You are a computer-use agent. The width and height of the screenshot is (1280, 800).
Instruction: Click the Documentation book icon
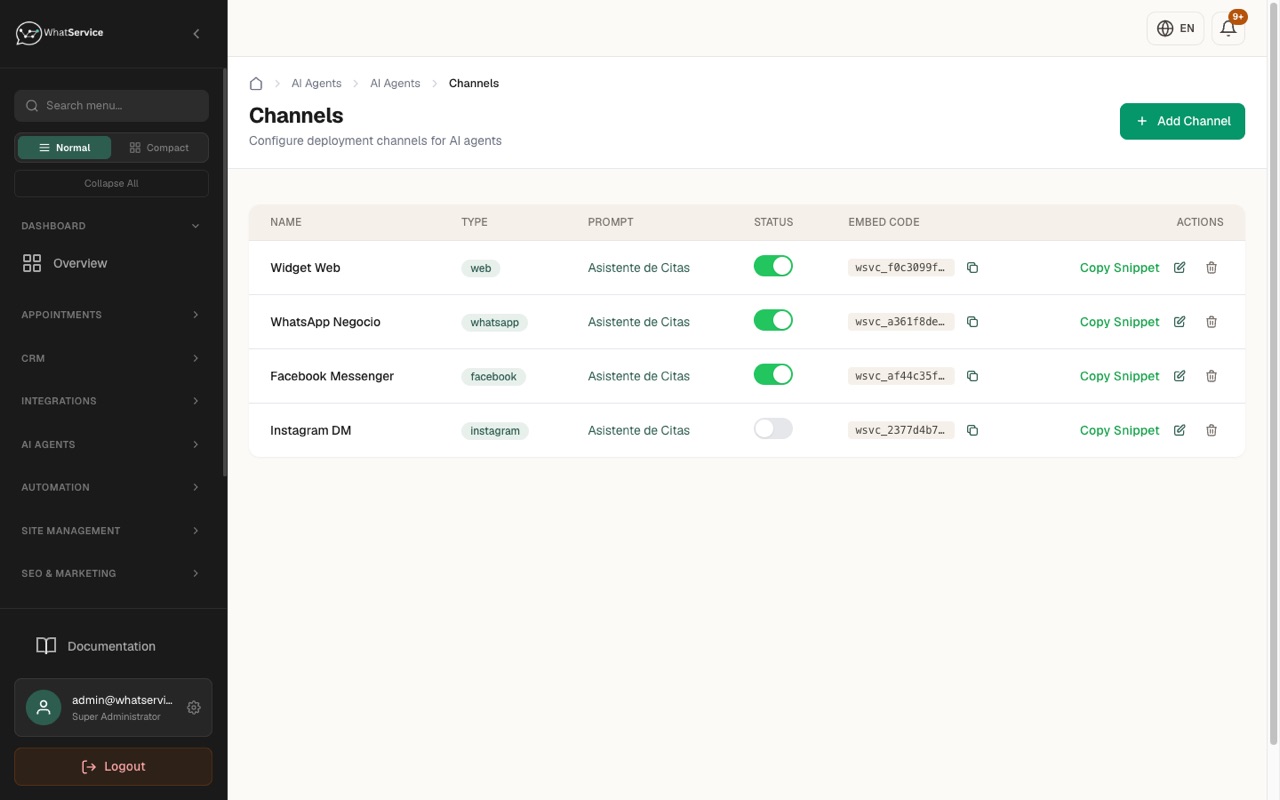click(x=46, y=646)
